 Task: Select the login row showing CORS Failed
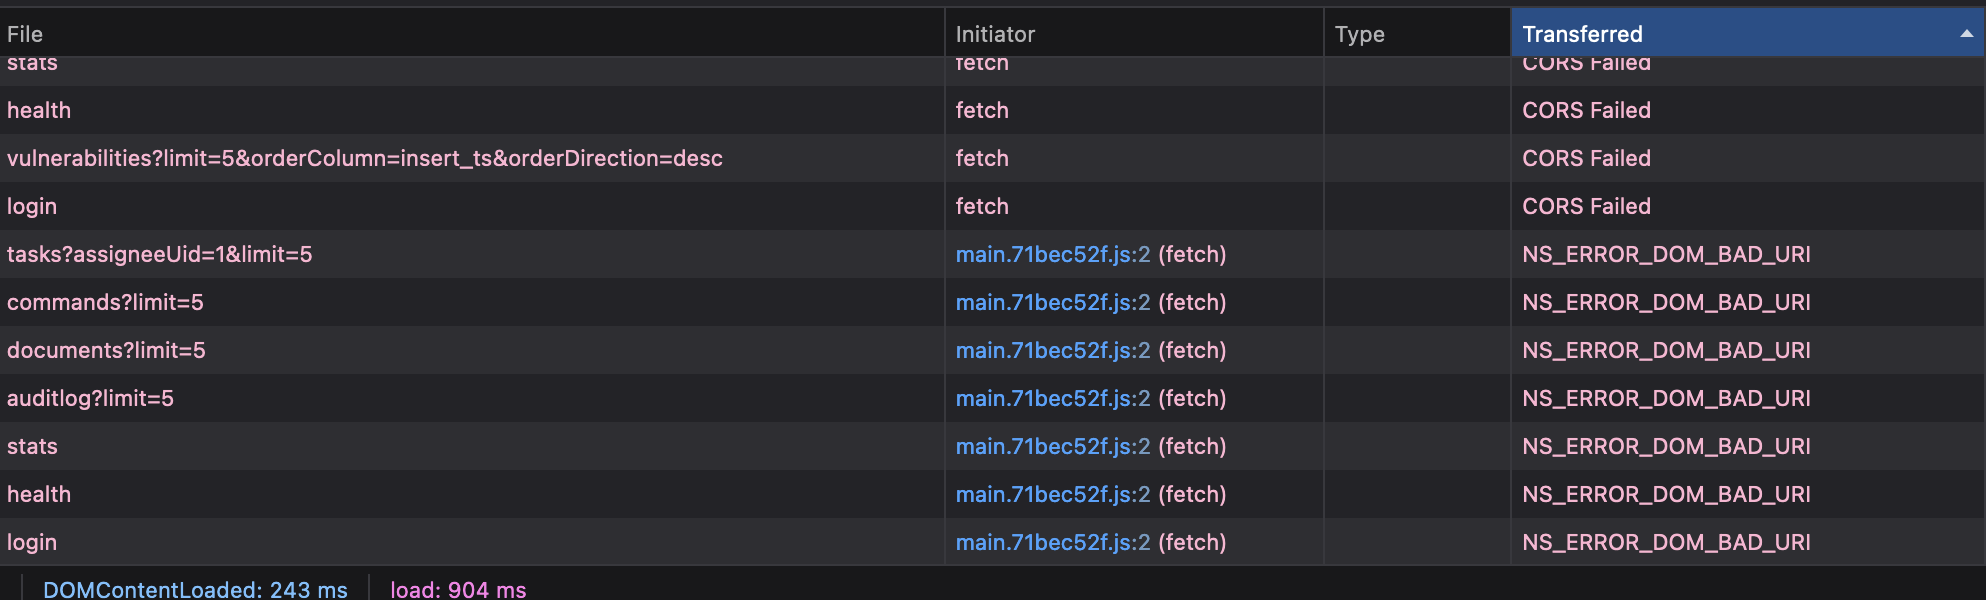tap(400, 206)
